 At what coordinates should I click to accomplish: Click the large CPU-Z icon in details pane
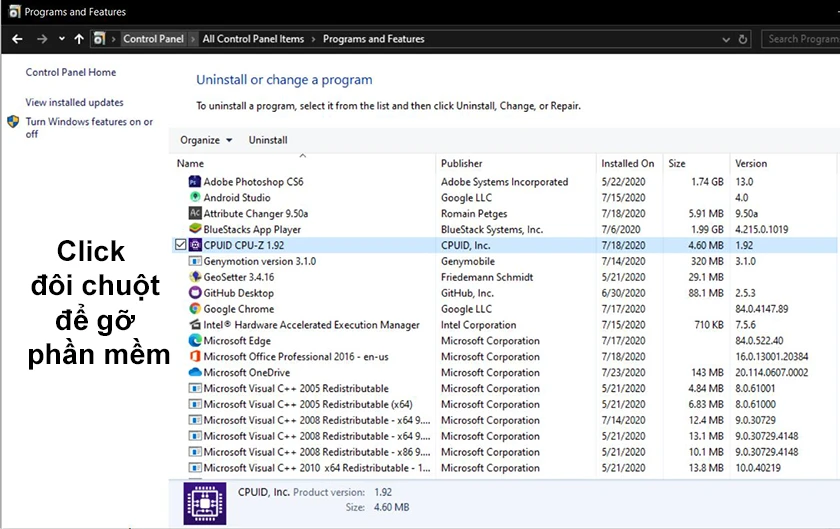(205, 503)
